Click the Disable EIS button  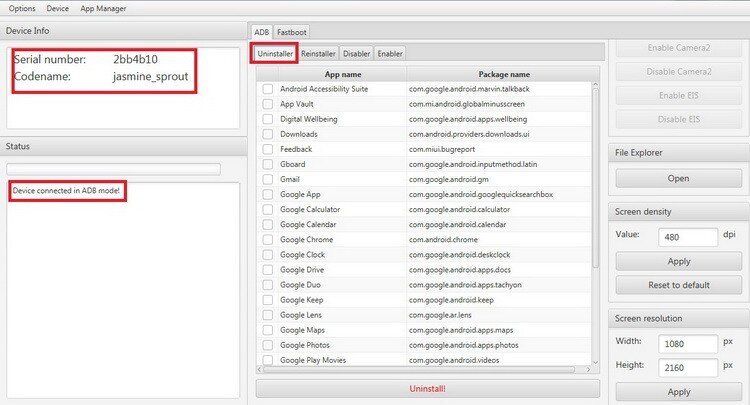click(679, 120)
